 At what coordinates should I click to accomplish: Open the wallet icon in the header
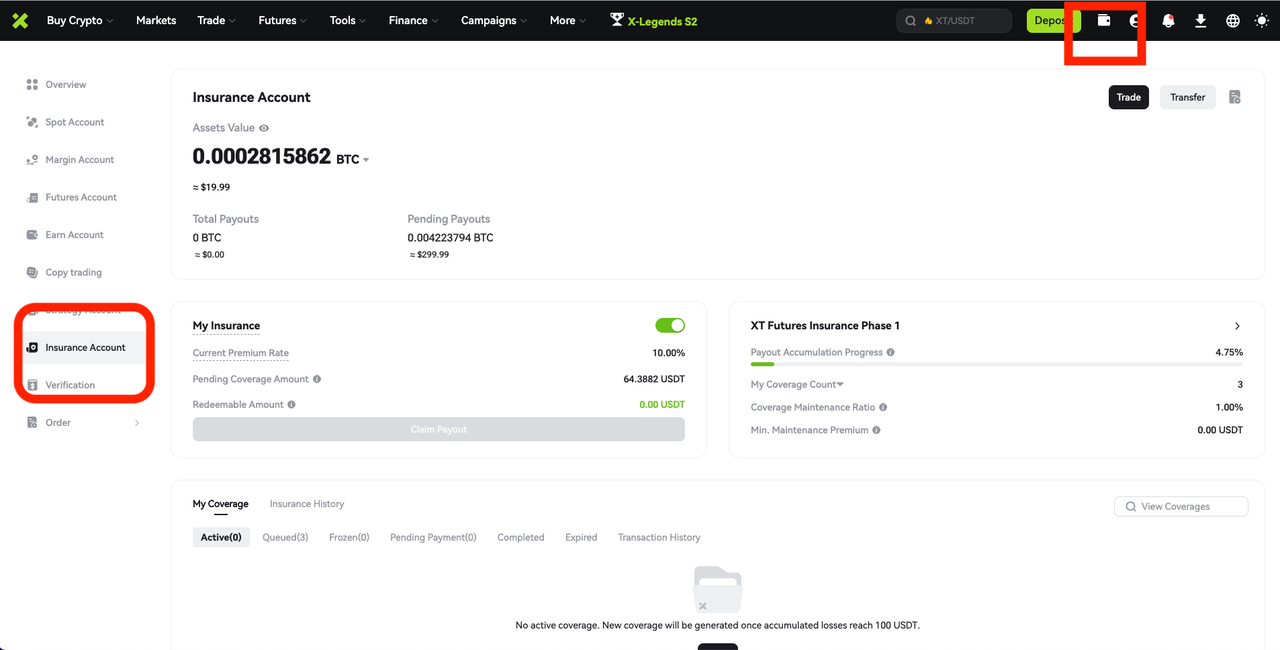coord(1104,20)
